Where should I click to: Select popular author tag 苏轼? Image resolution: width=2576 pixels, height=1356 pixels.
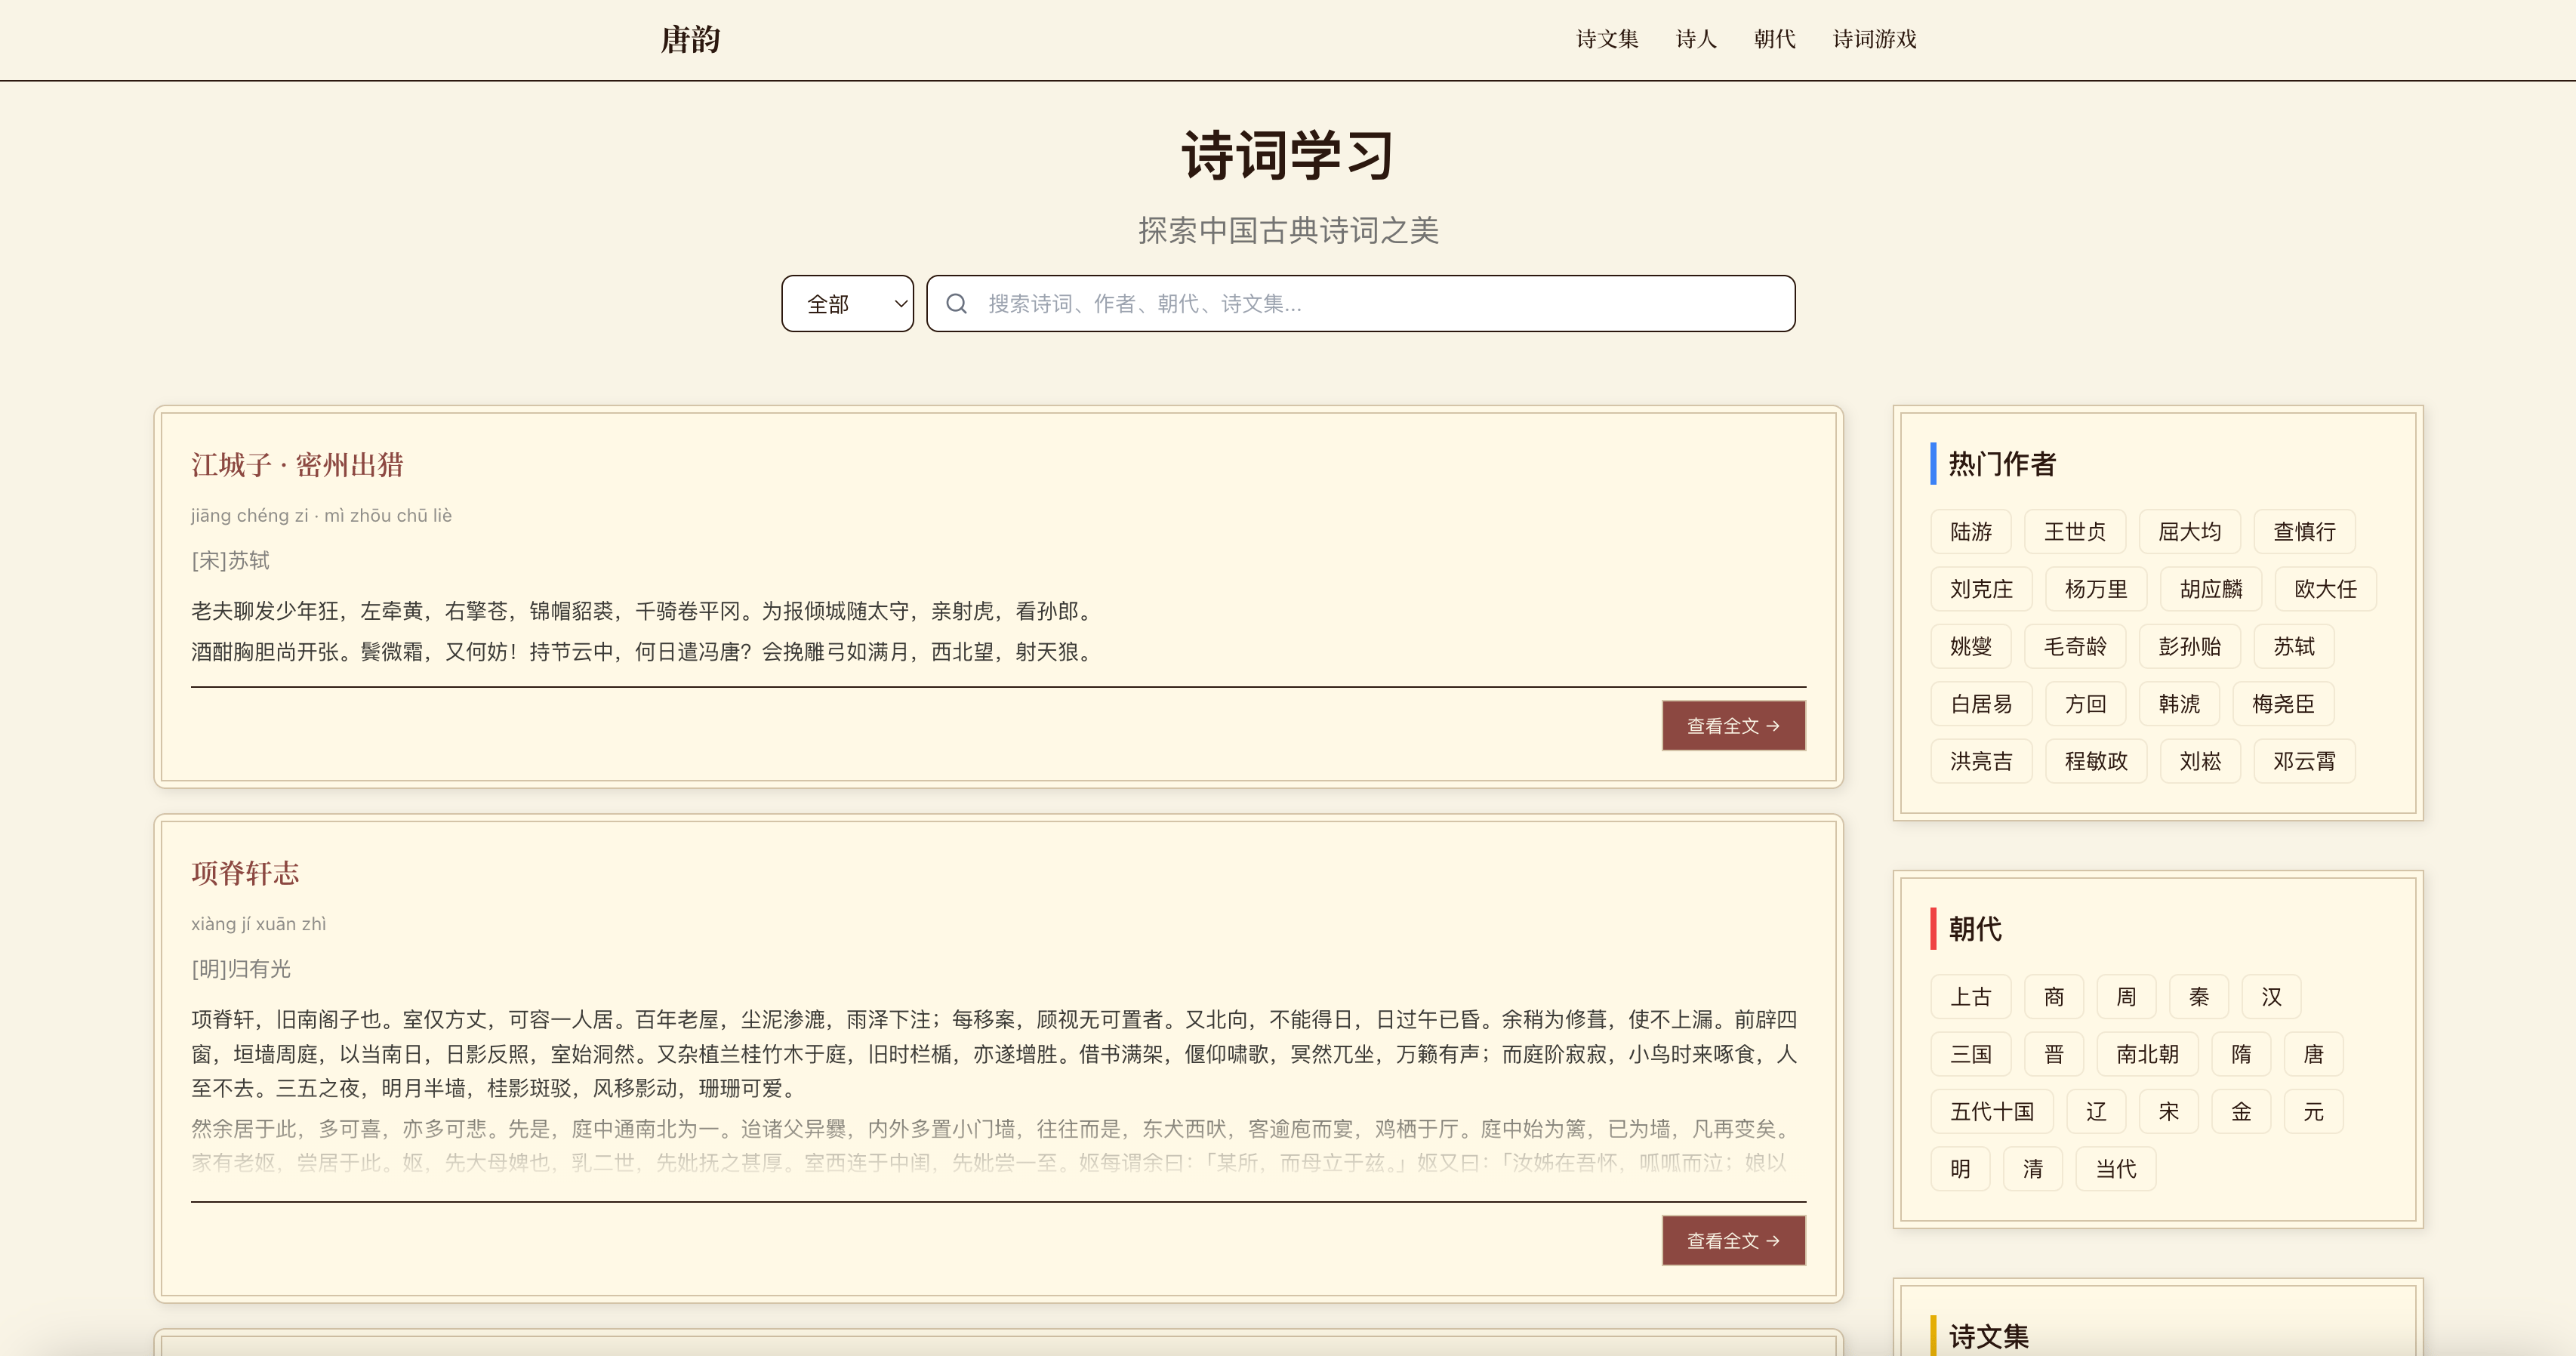[x=2294, y=647]
